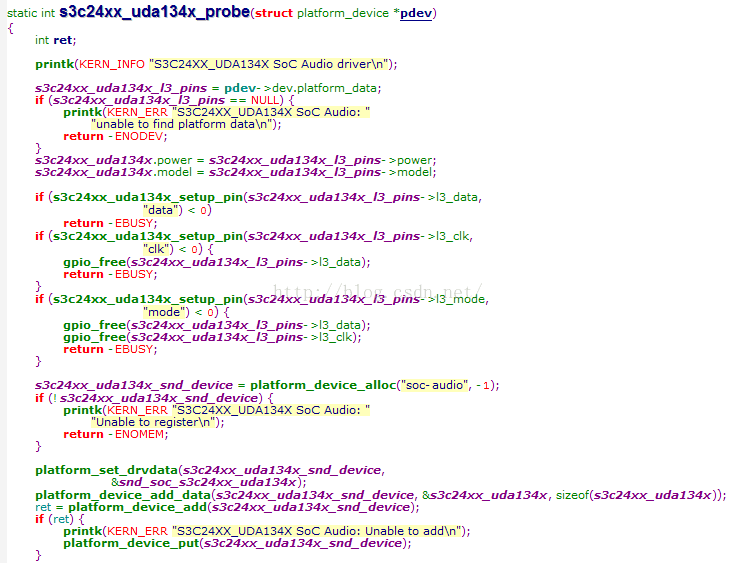737x563 pixels.
Task: Click '&snd_soc_s3c24xx_uda134x' argument
Action: (206, 482)
